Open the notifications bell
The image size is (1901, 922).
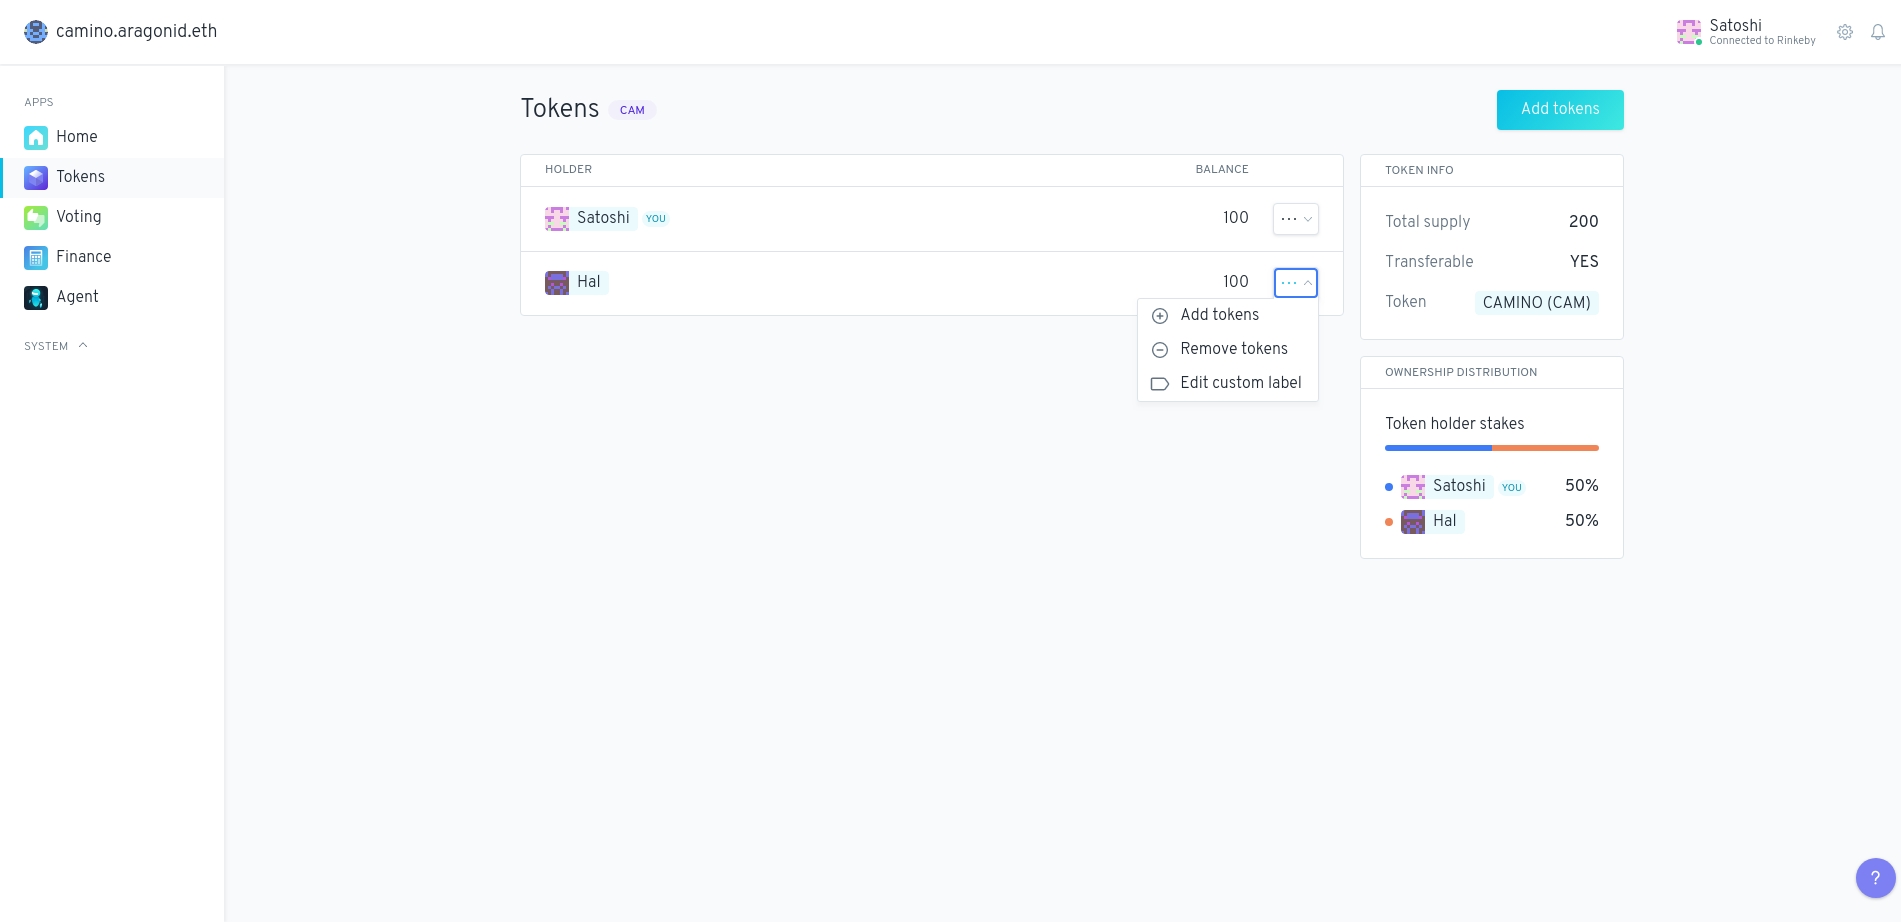pyautogui.click(x=1878, y=32)
